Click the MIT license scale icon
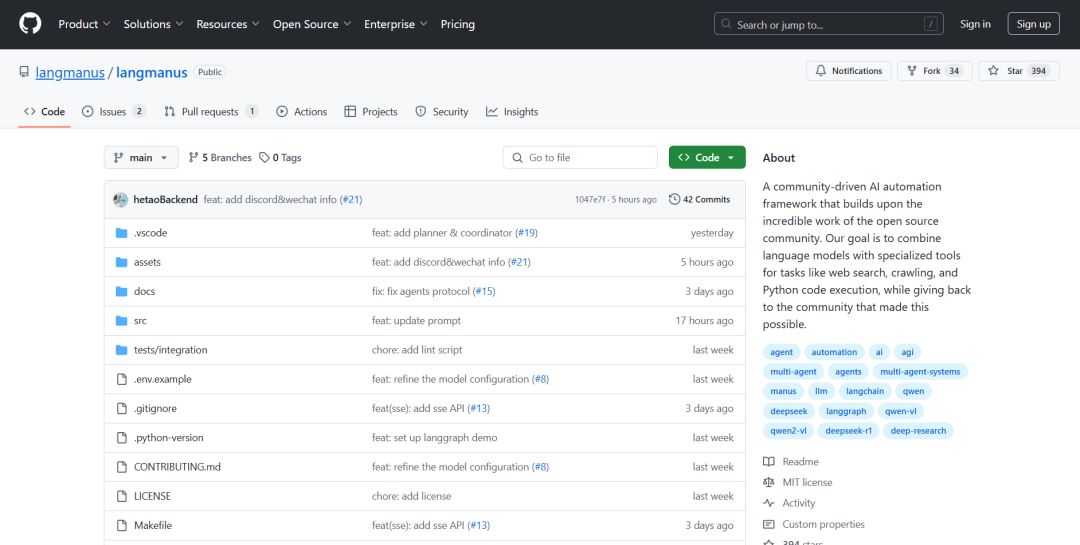This screenshot has width=1080, height=545. pyautogui.click(x=769, y=482)
